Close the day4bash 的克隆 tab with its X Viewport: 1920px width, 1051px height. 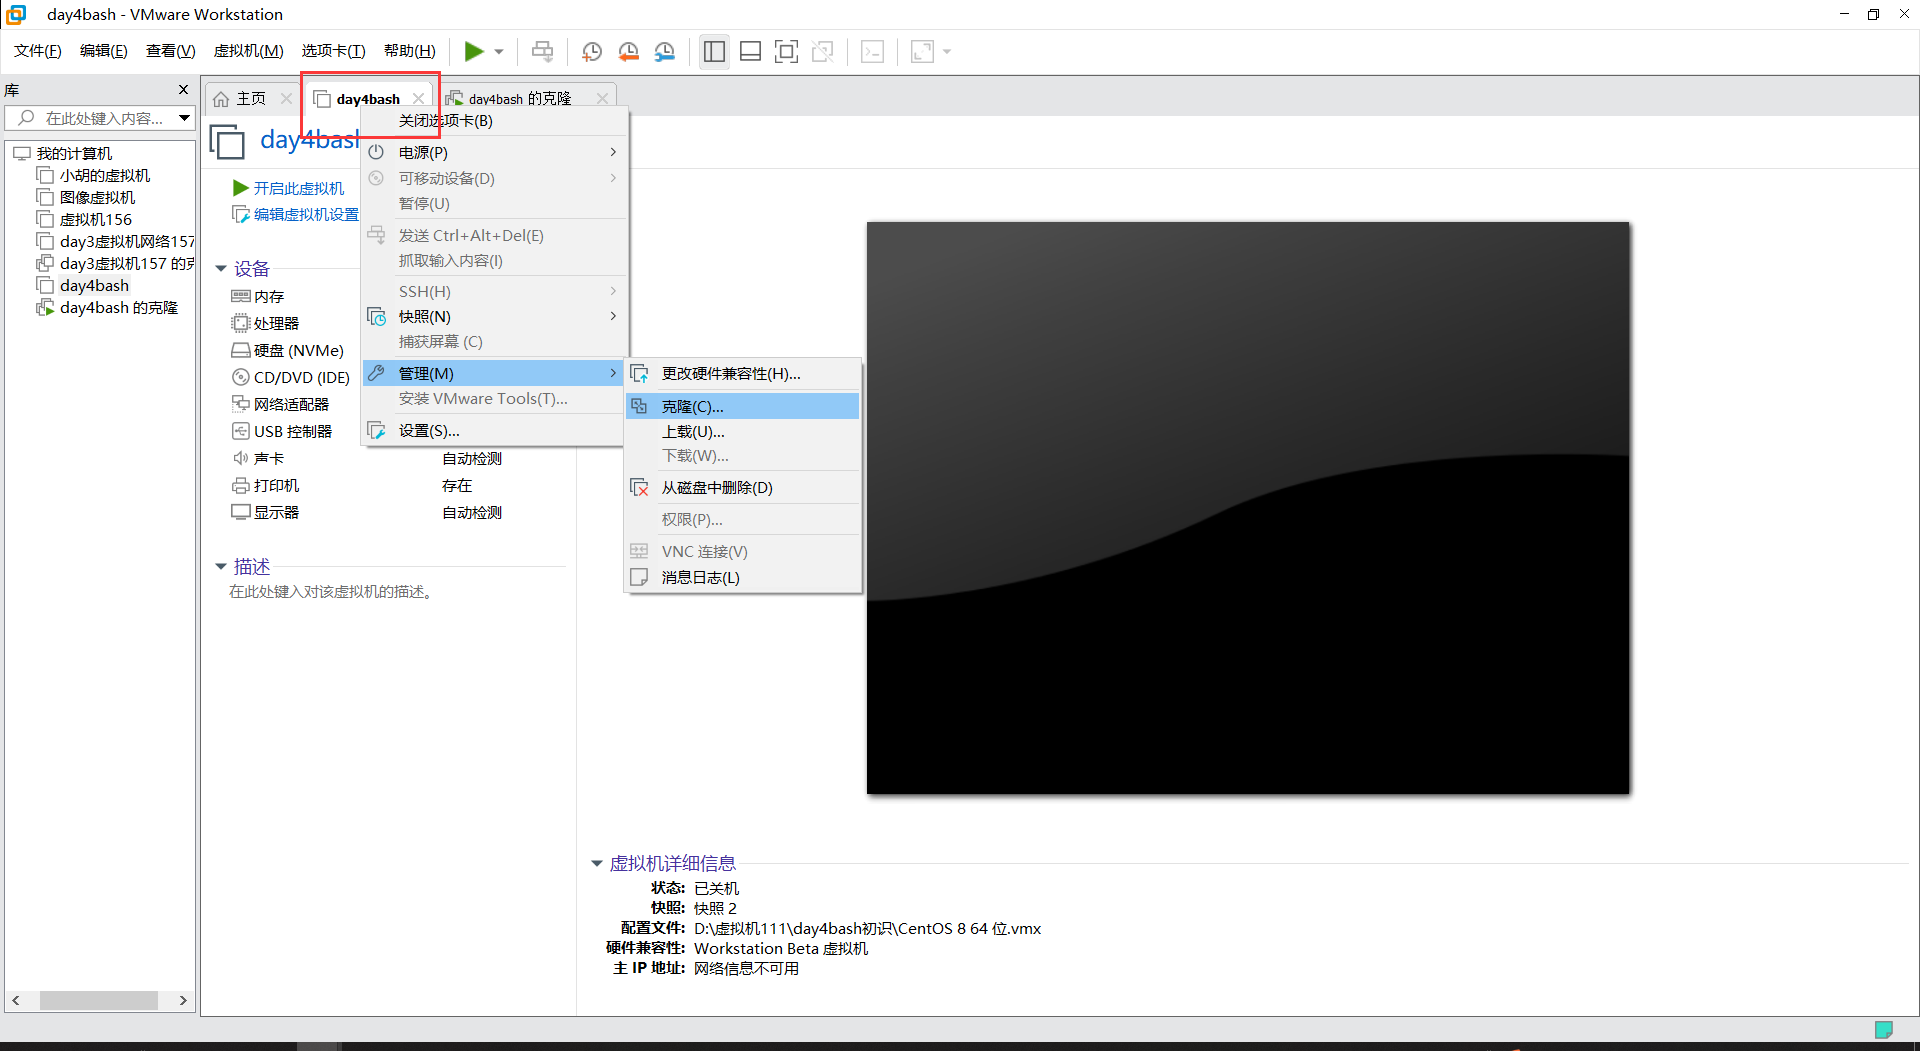click(602, 98)
